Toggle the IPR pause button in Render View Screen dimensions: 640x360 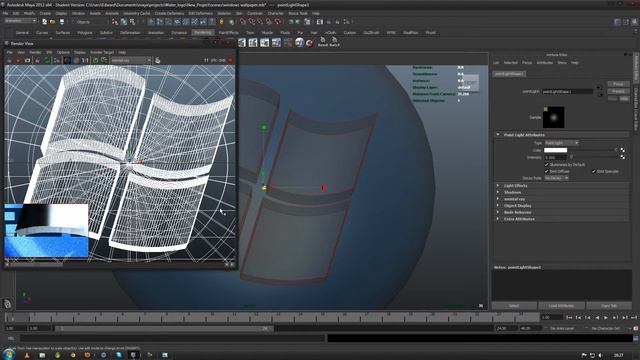point(206,60)
